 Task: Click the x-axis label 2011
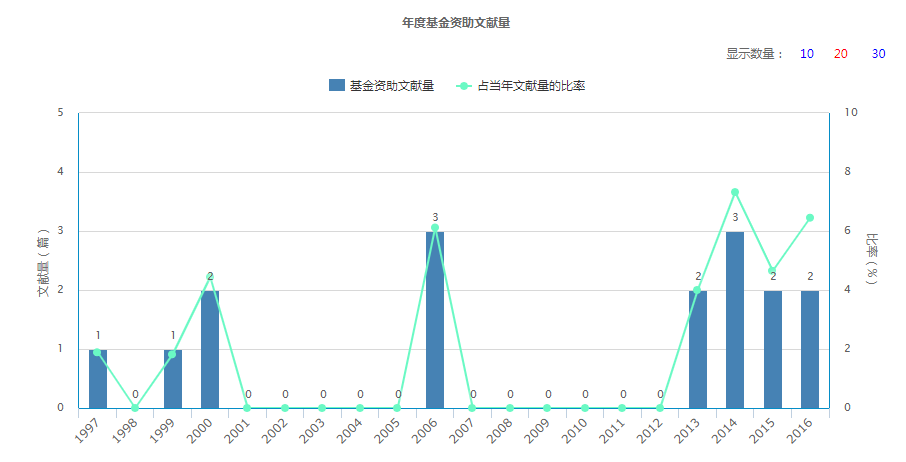point(612,430)
